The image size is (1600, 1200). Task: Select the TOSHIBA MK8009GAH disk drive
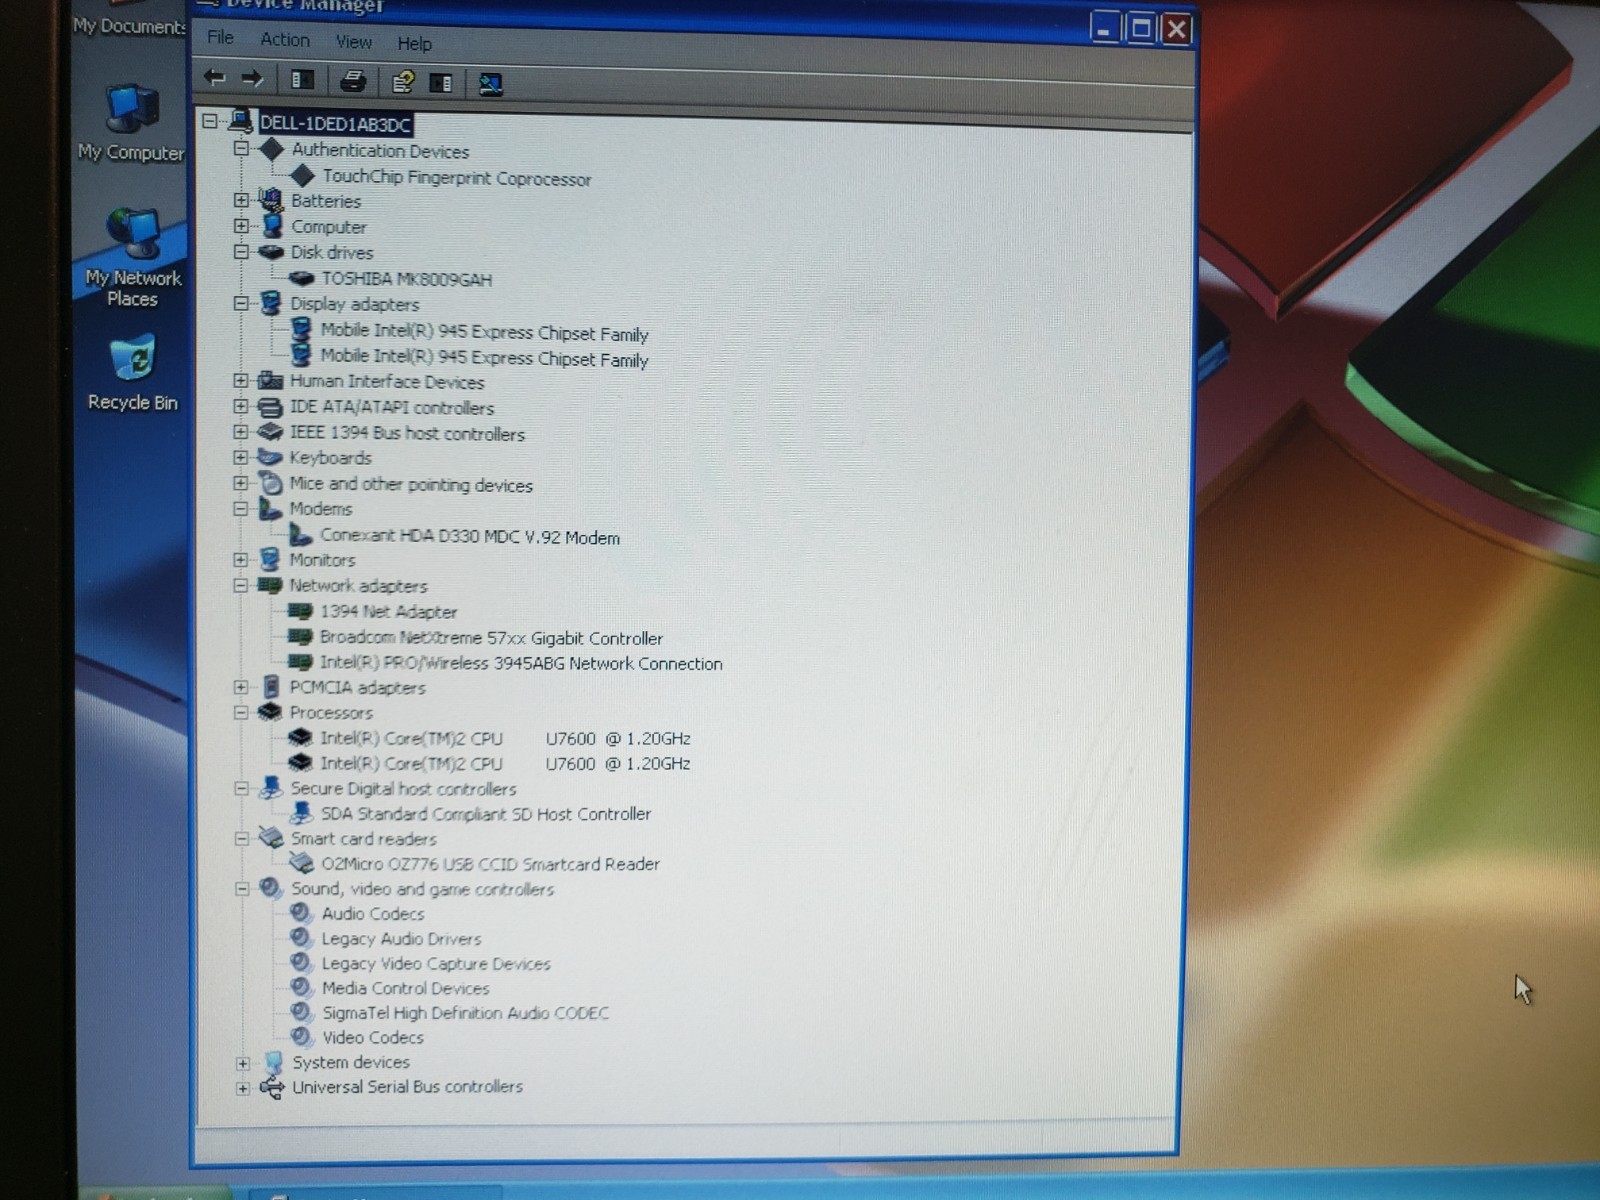(406, 279)
